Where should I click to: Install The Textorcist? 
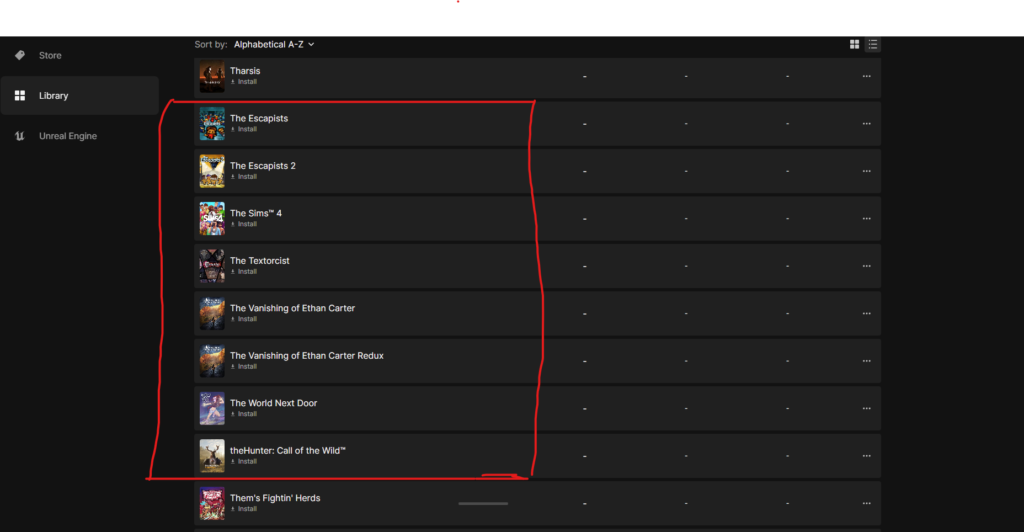tap(244, 272)
